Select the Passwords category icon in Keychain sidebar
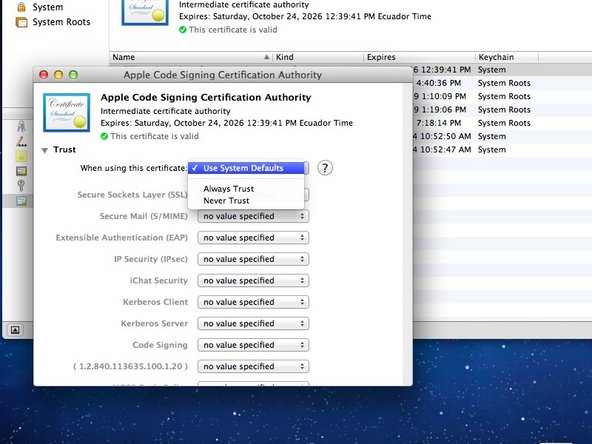Image resolution: width=592 pixels, height=444 pixels. pyautogui.click(x=21, y=142)
